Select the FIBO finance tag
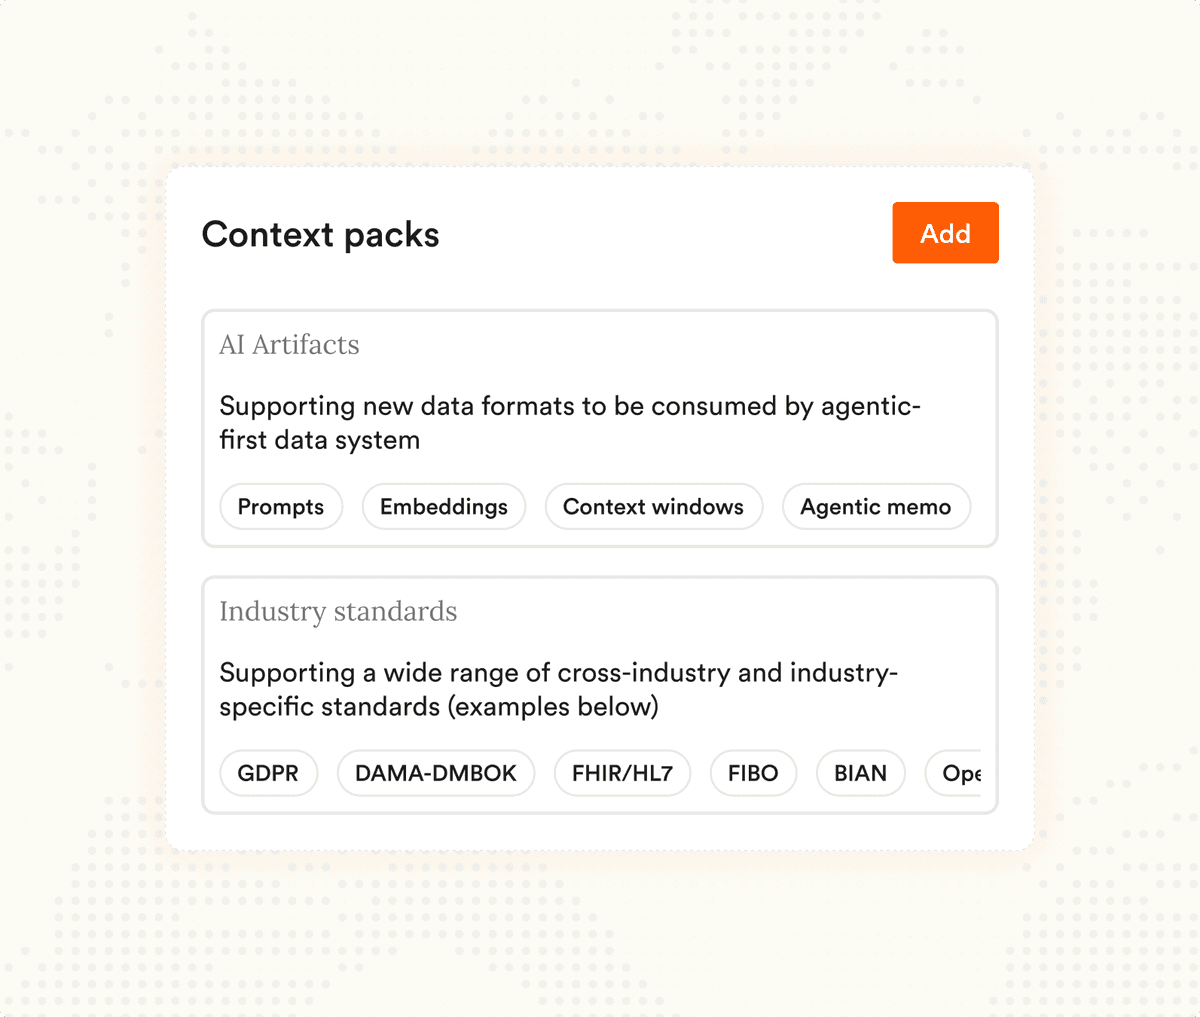 coord(753,773)
